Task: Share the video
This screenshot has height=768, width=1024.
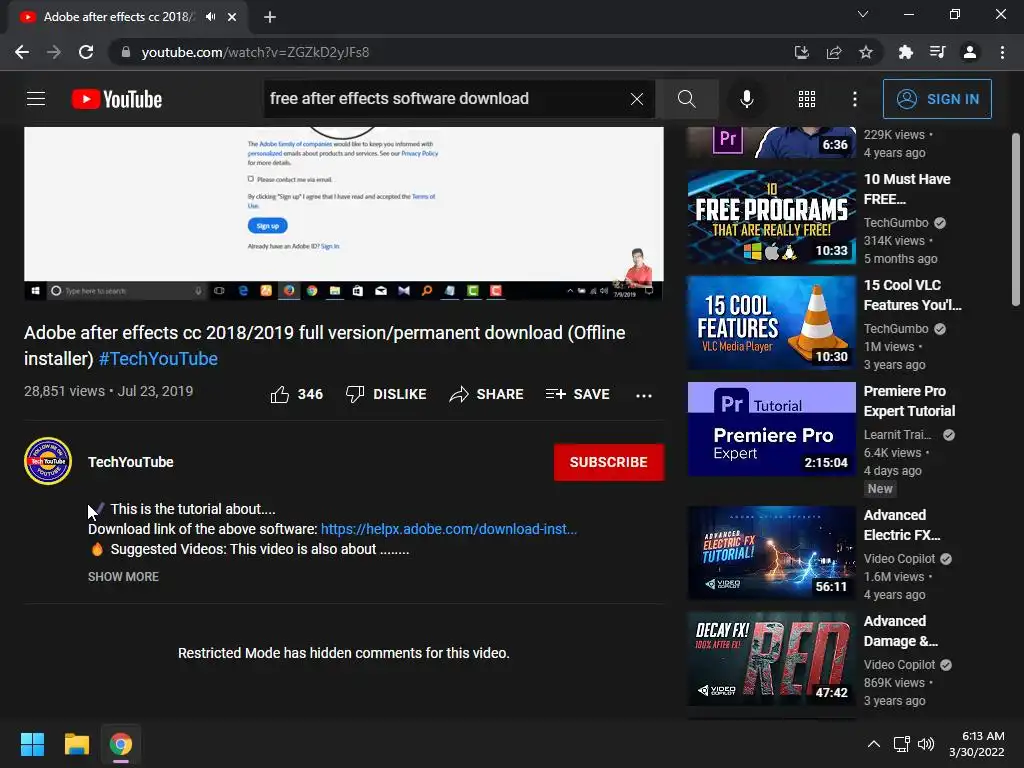Action: (487, 394)
